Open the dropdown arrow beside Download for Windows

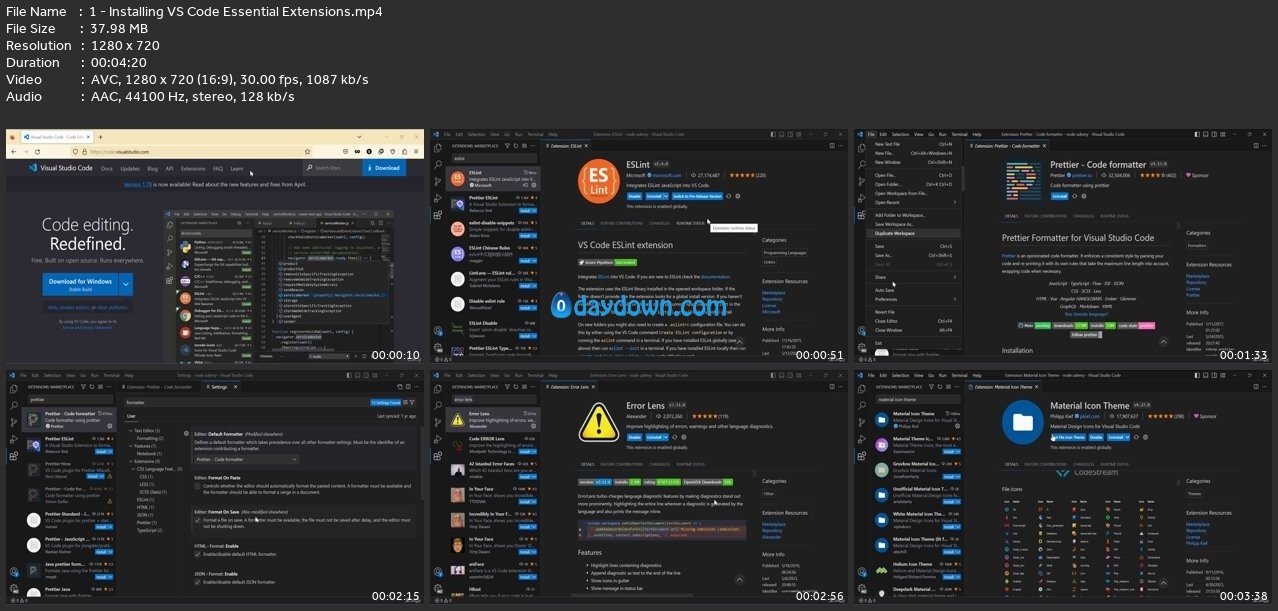pos(126,284)
